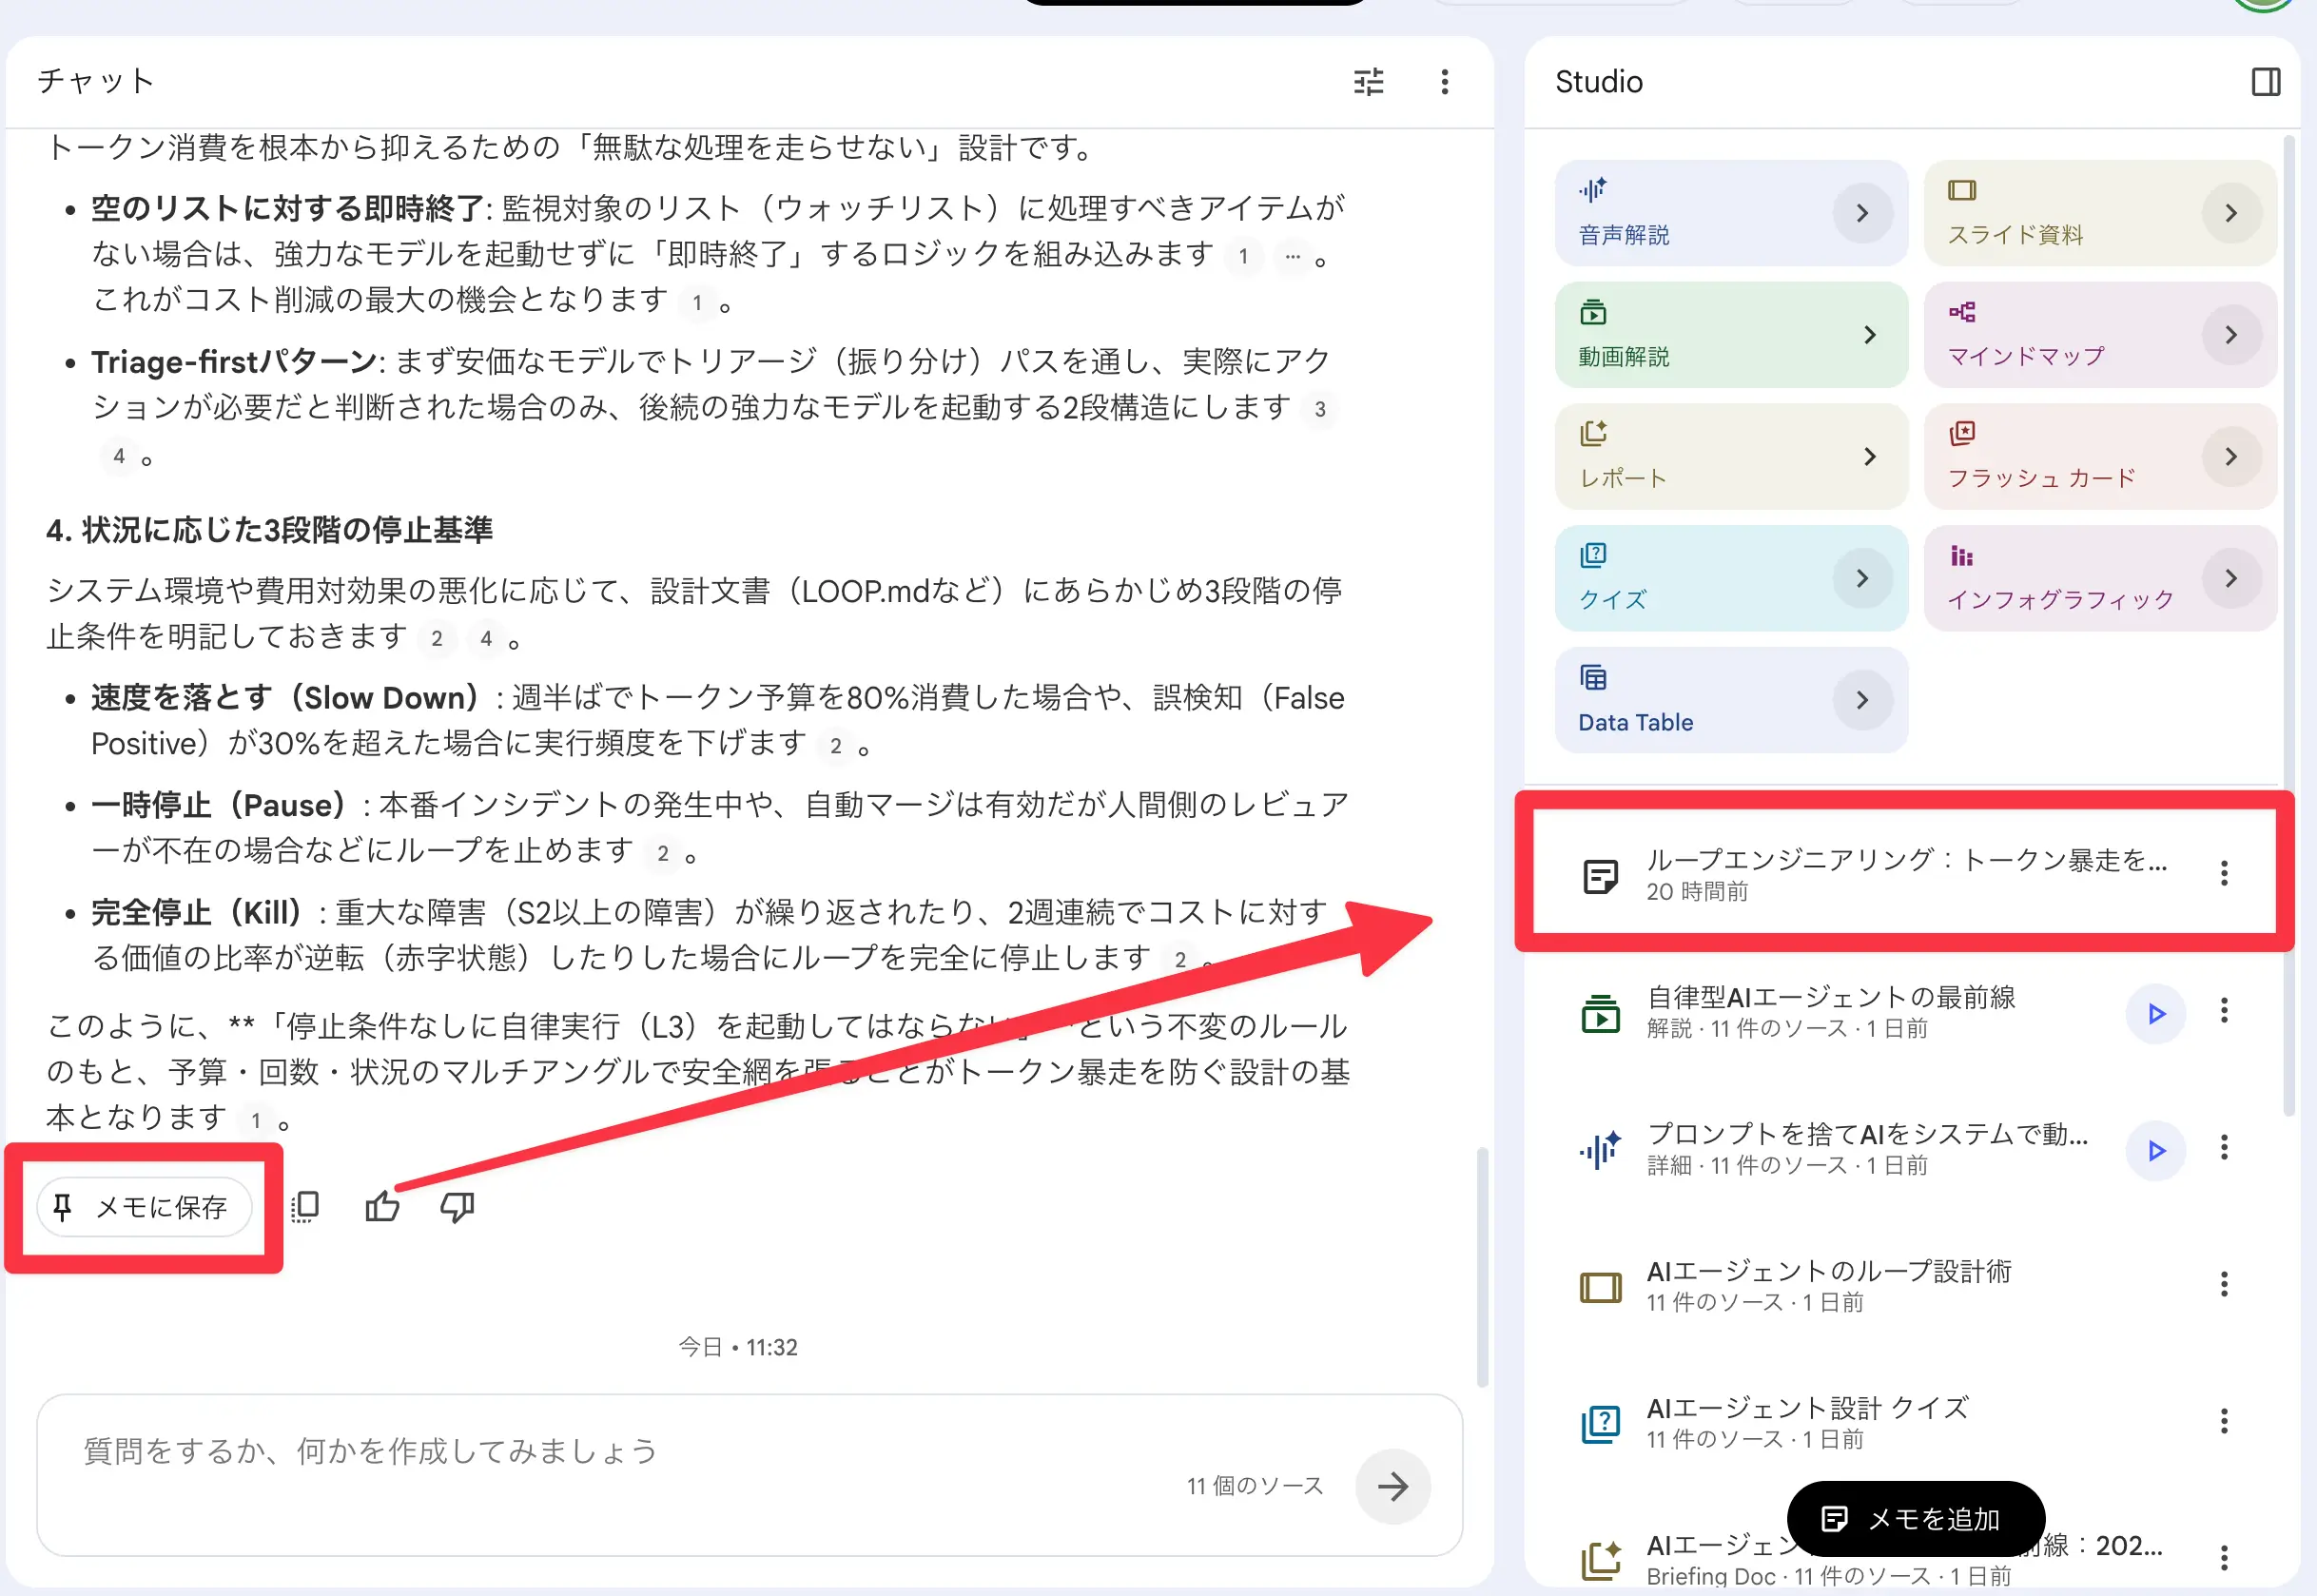The image size is (2317, 1596).
Task: Expand フラッシュ カード options chevron
Action: coord(2231,457)
